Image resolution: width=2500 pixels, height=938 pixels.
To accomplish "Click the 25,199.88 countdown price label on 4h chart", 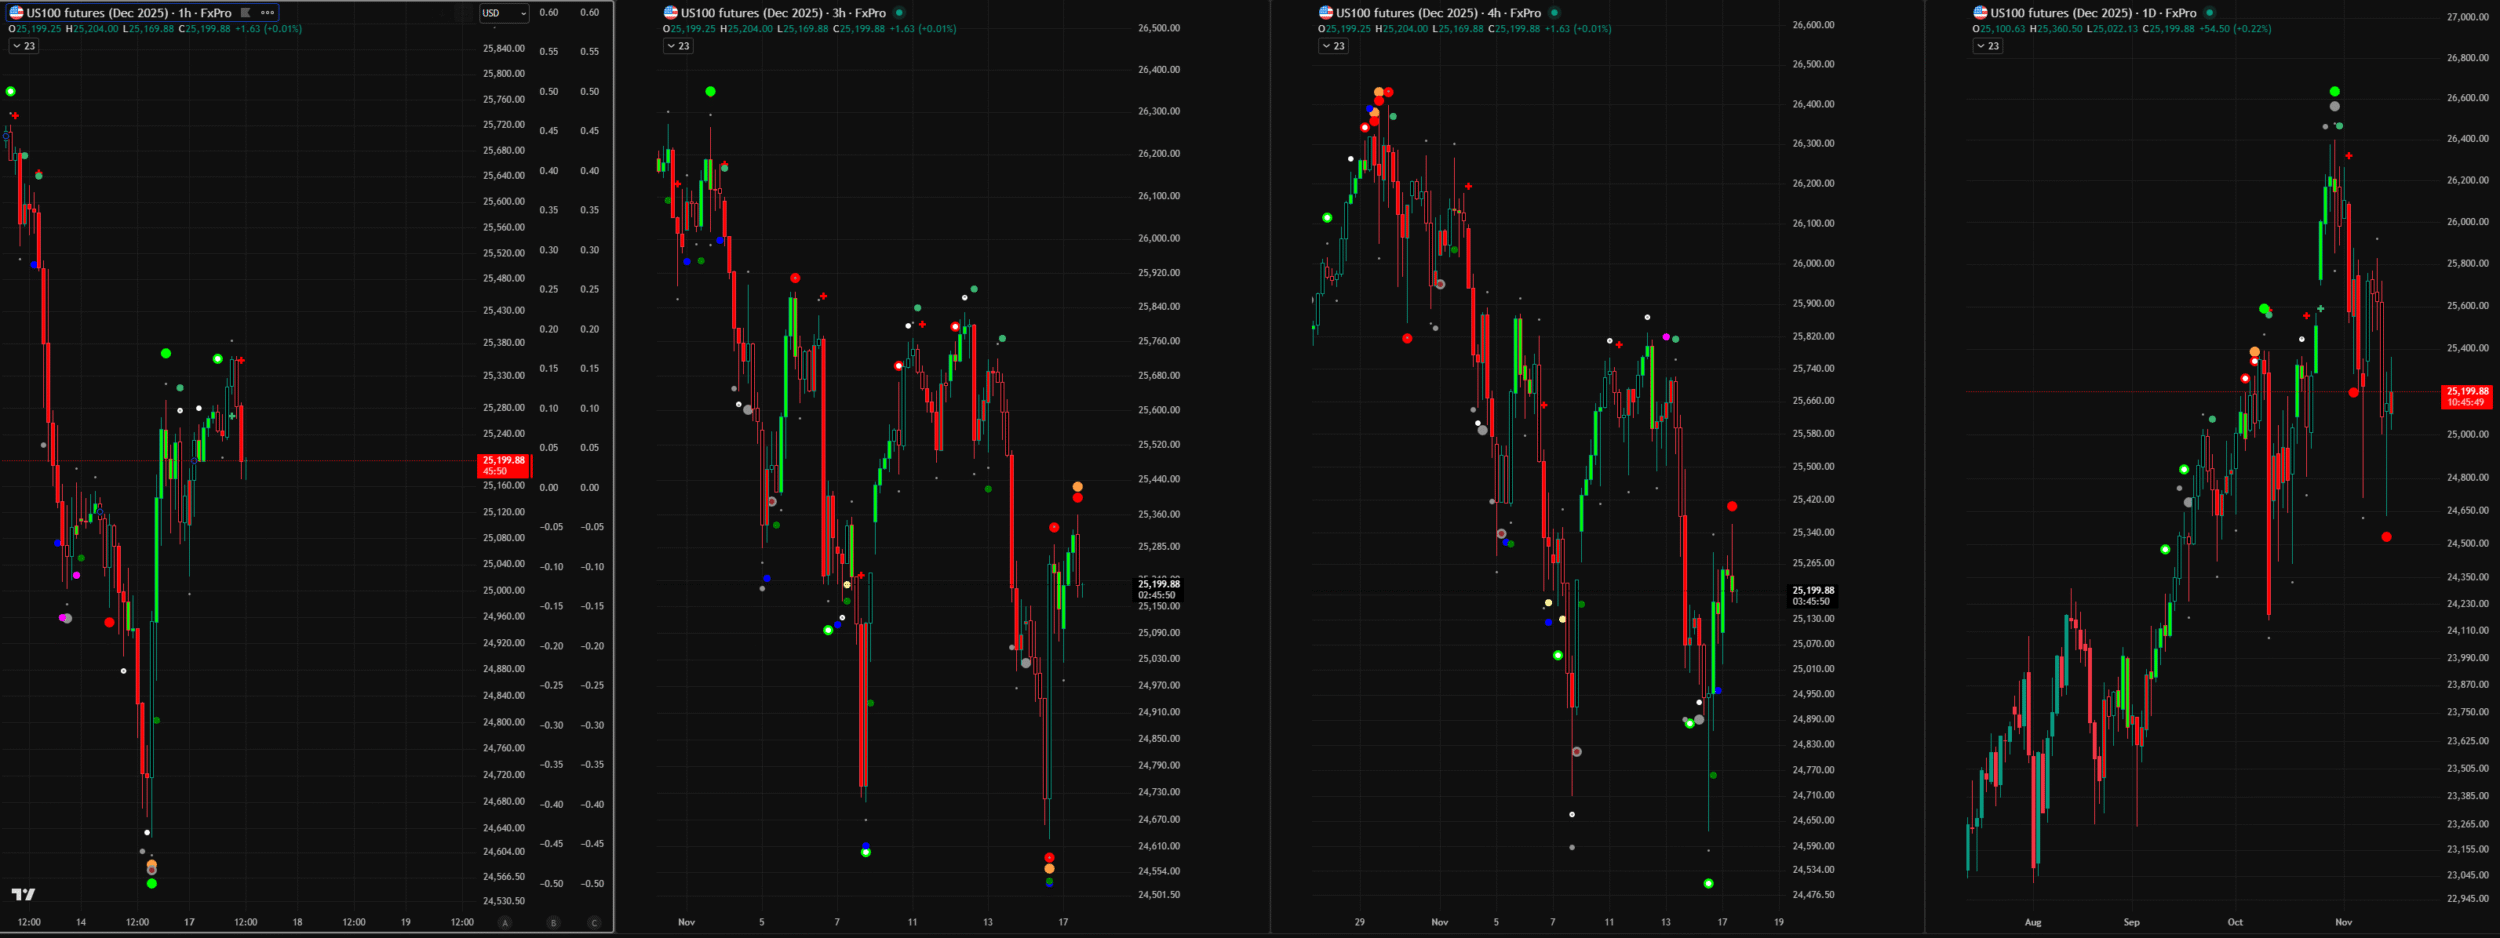I will [x=1812, y=596].
